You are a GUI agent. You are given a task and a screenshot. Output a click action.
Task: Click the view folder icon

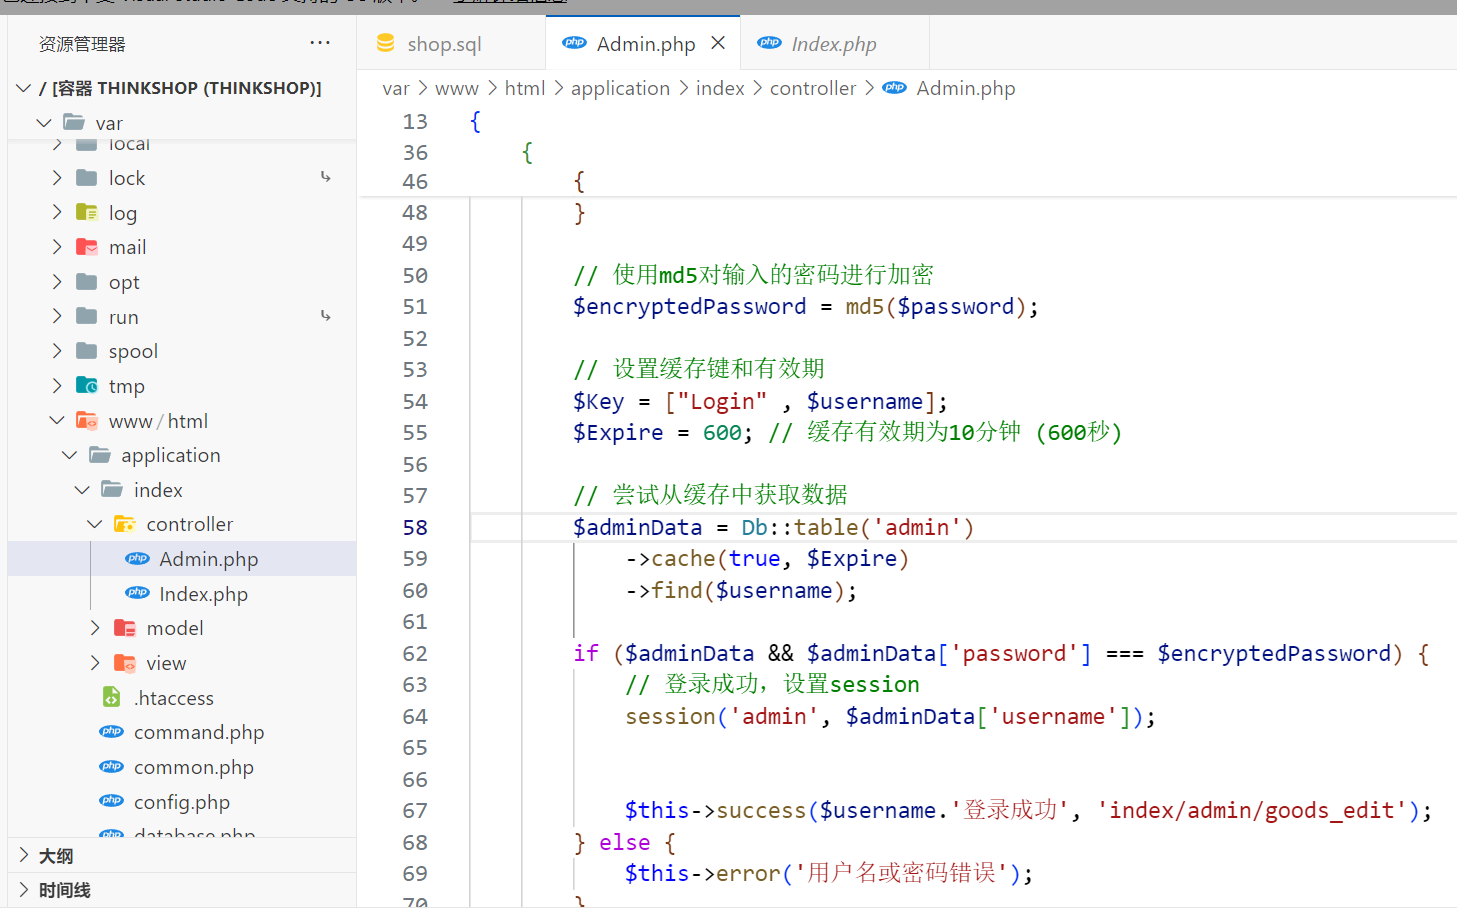125,663
